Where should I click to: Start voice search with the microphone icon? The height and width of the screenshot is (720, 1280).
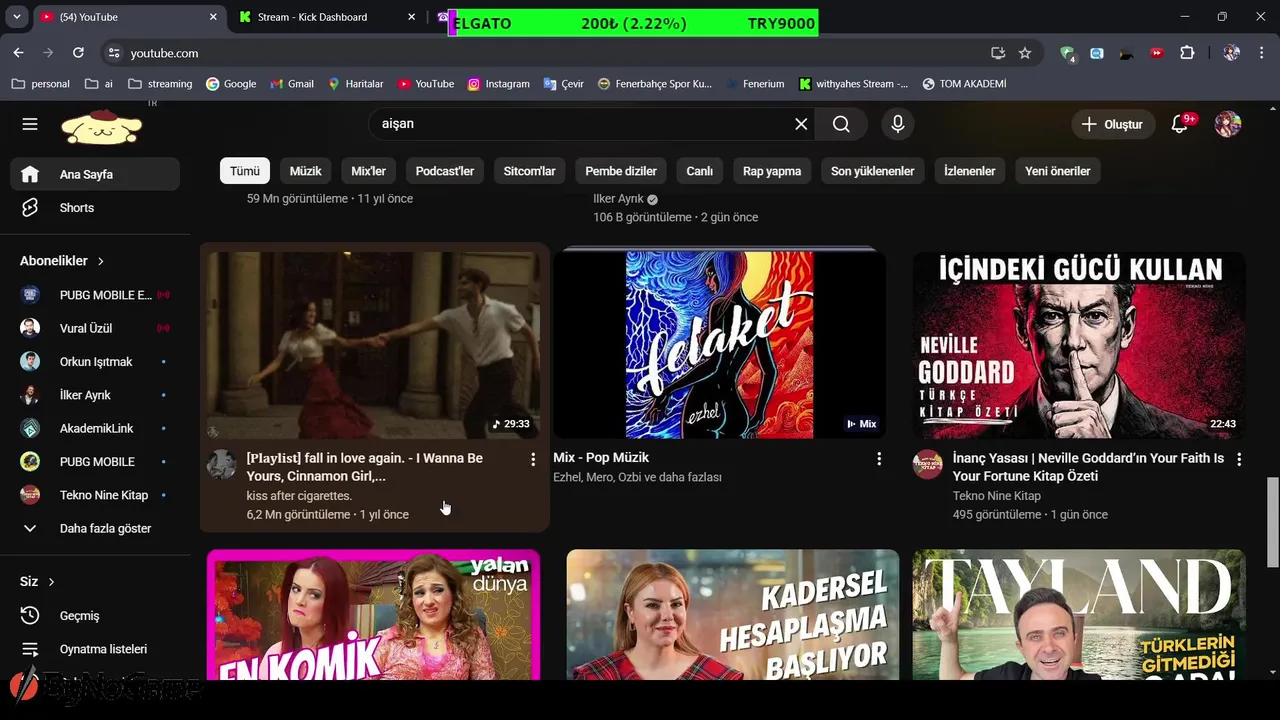point(898,124)
